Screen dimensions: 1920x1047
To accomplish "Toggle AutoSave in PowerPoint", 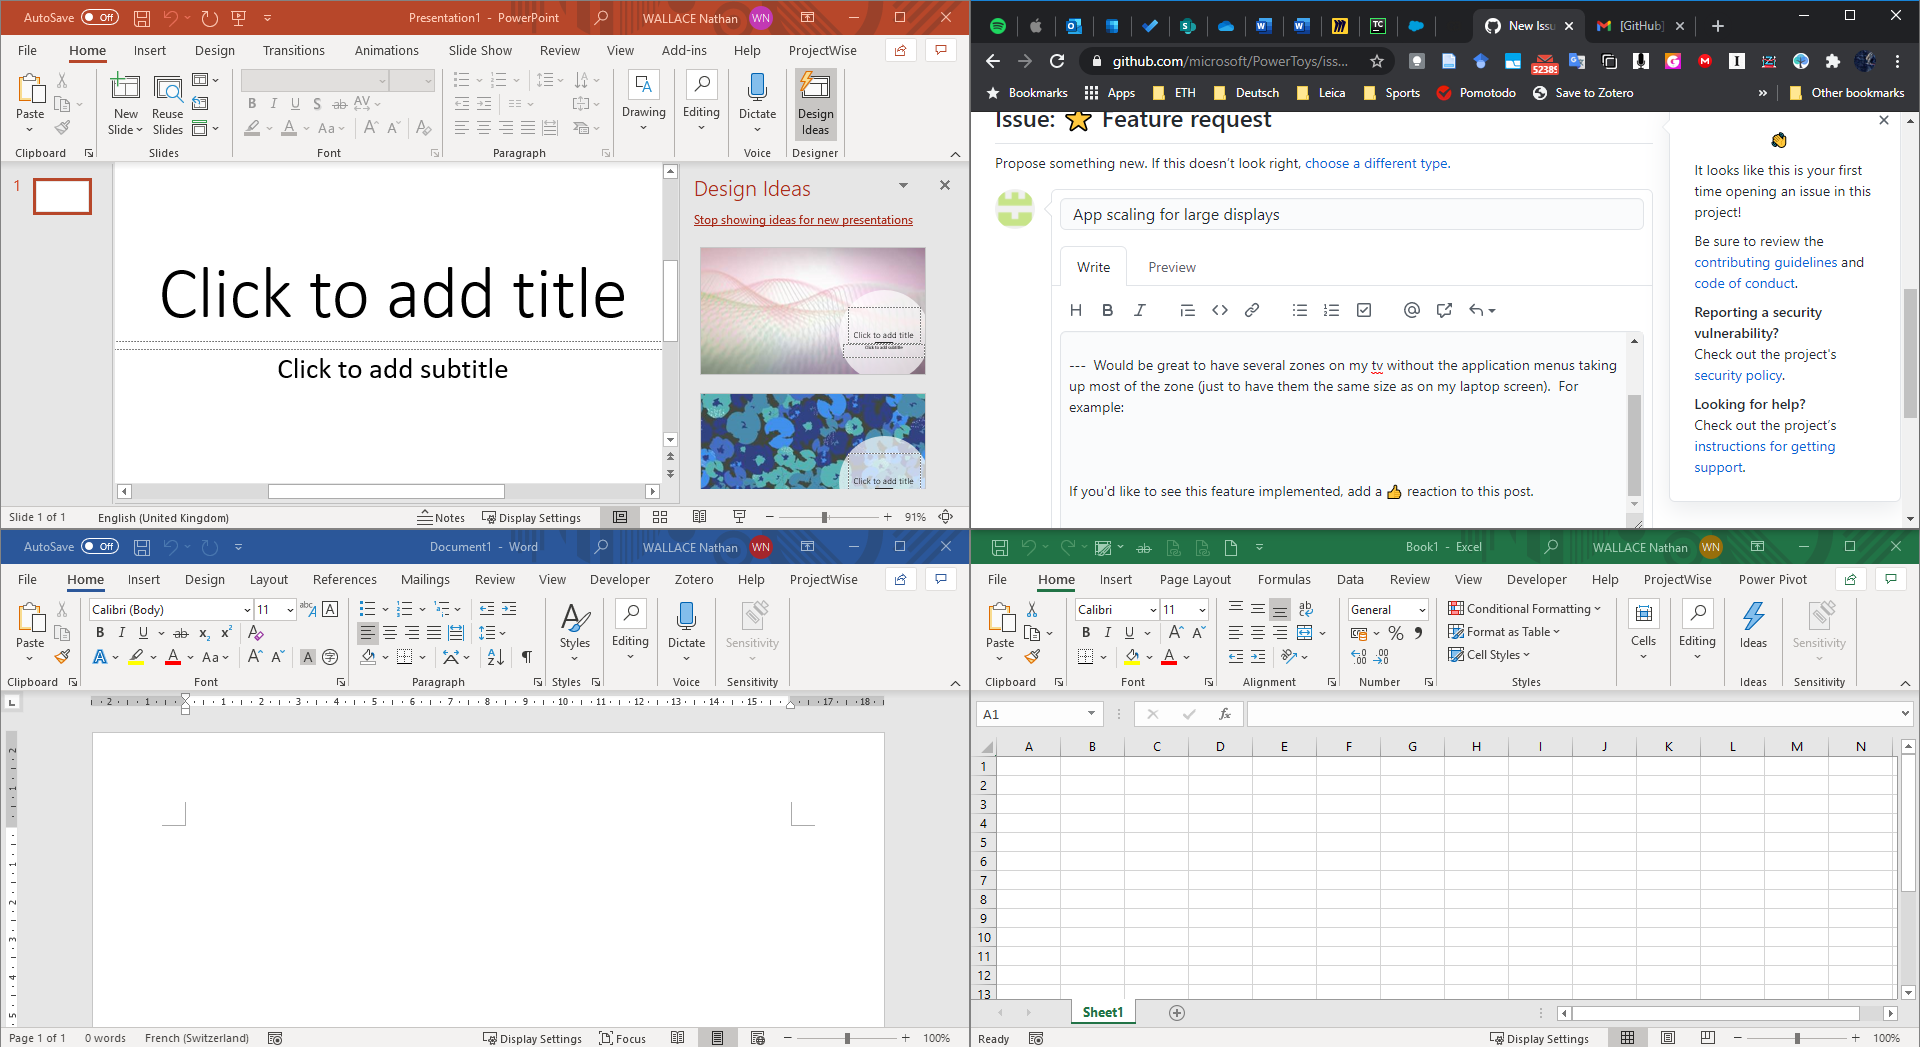I will pyautogui.click(x=99, y=17).
